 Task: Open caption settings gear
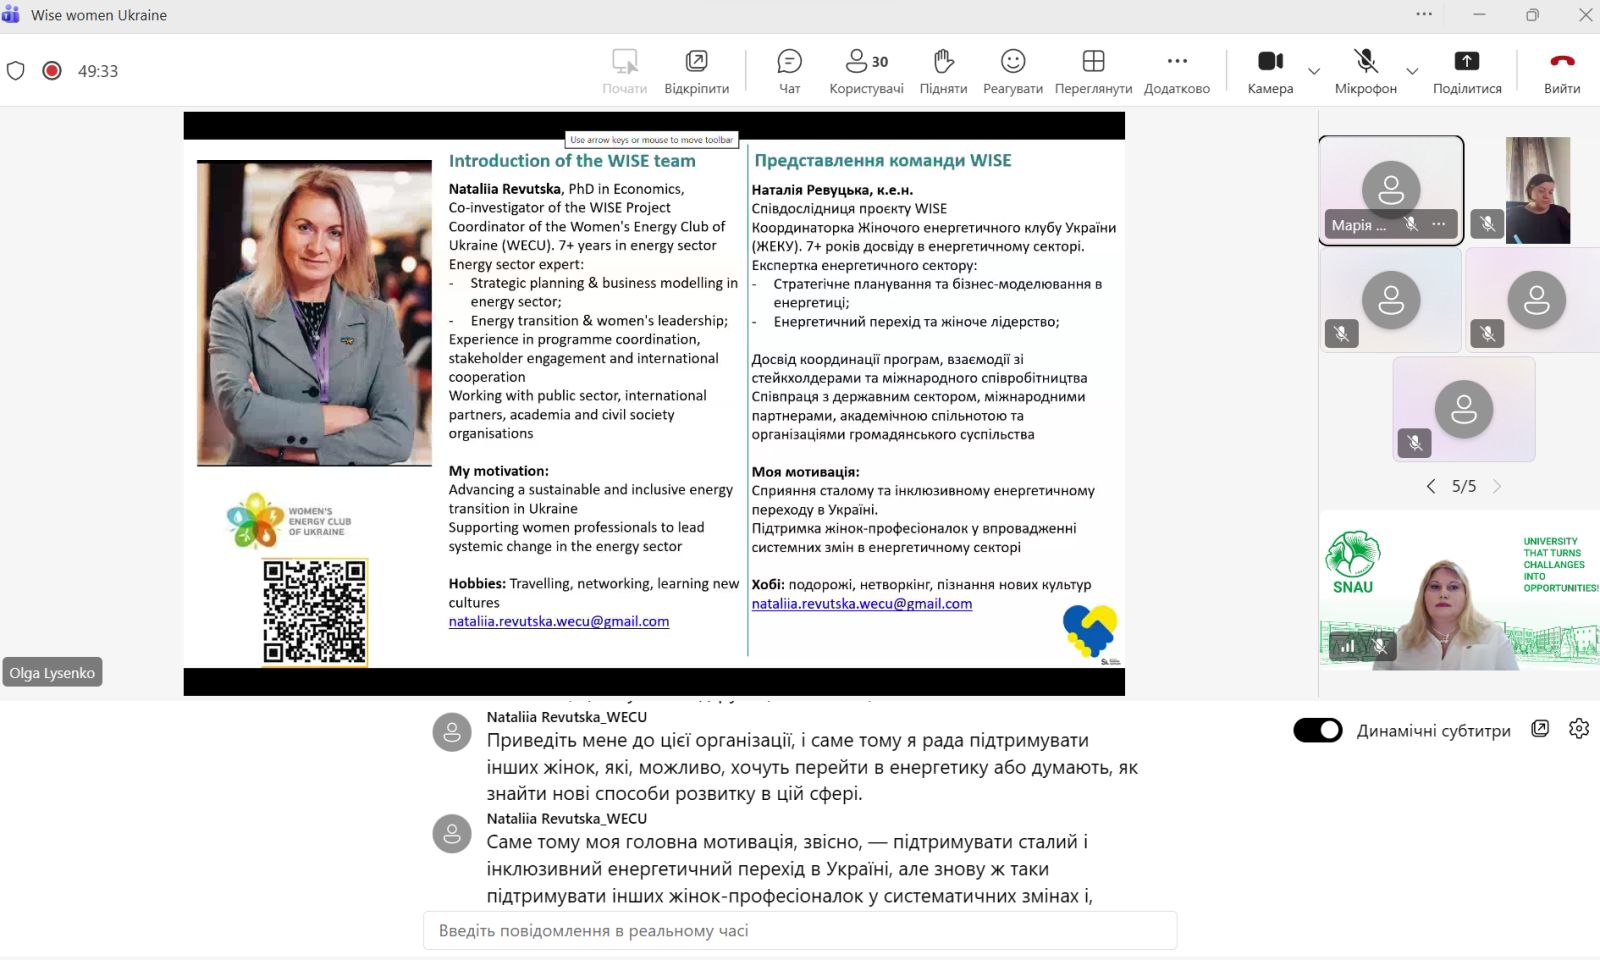1579,729
